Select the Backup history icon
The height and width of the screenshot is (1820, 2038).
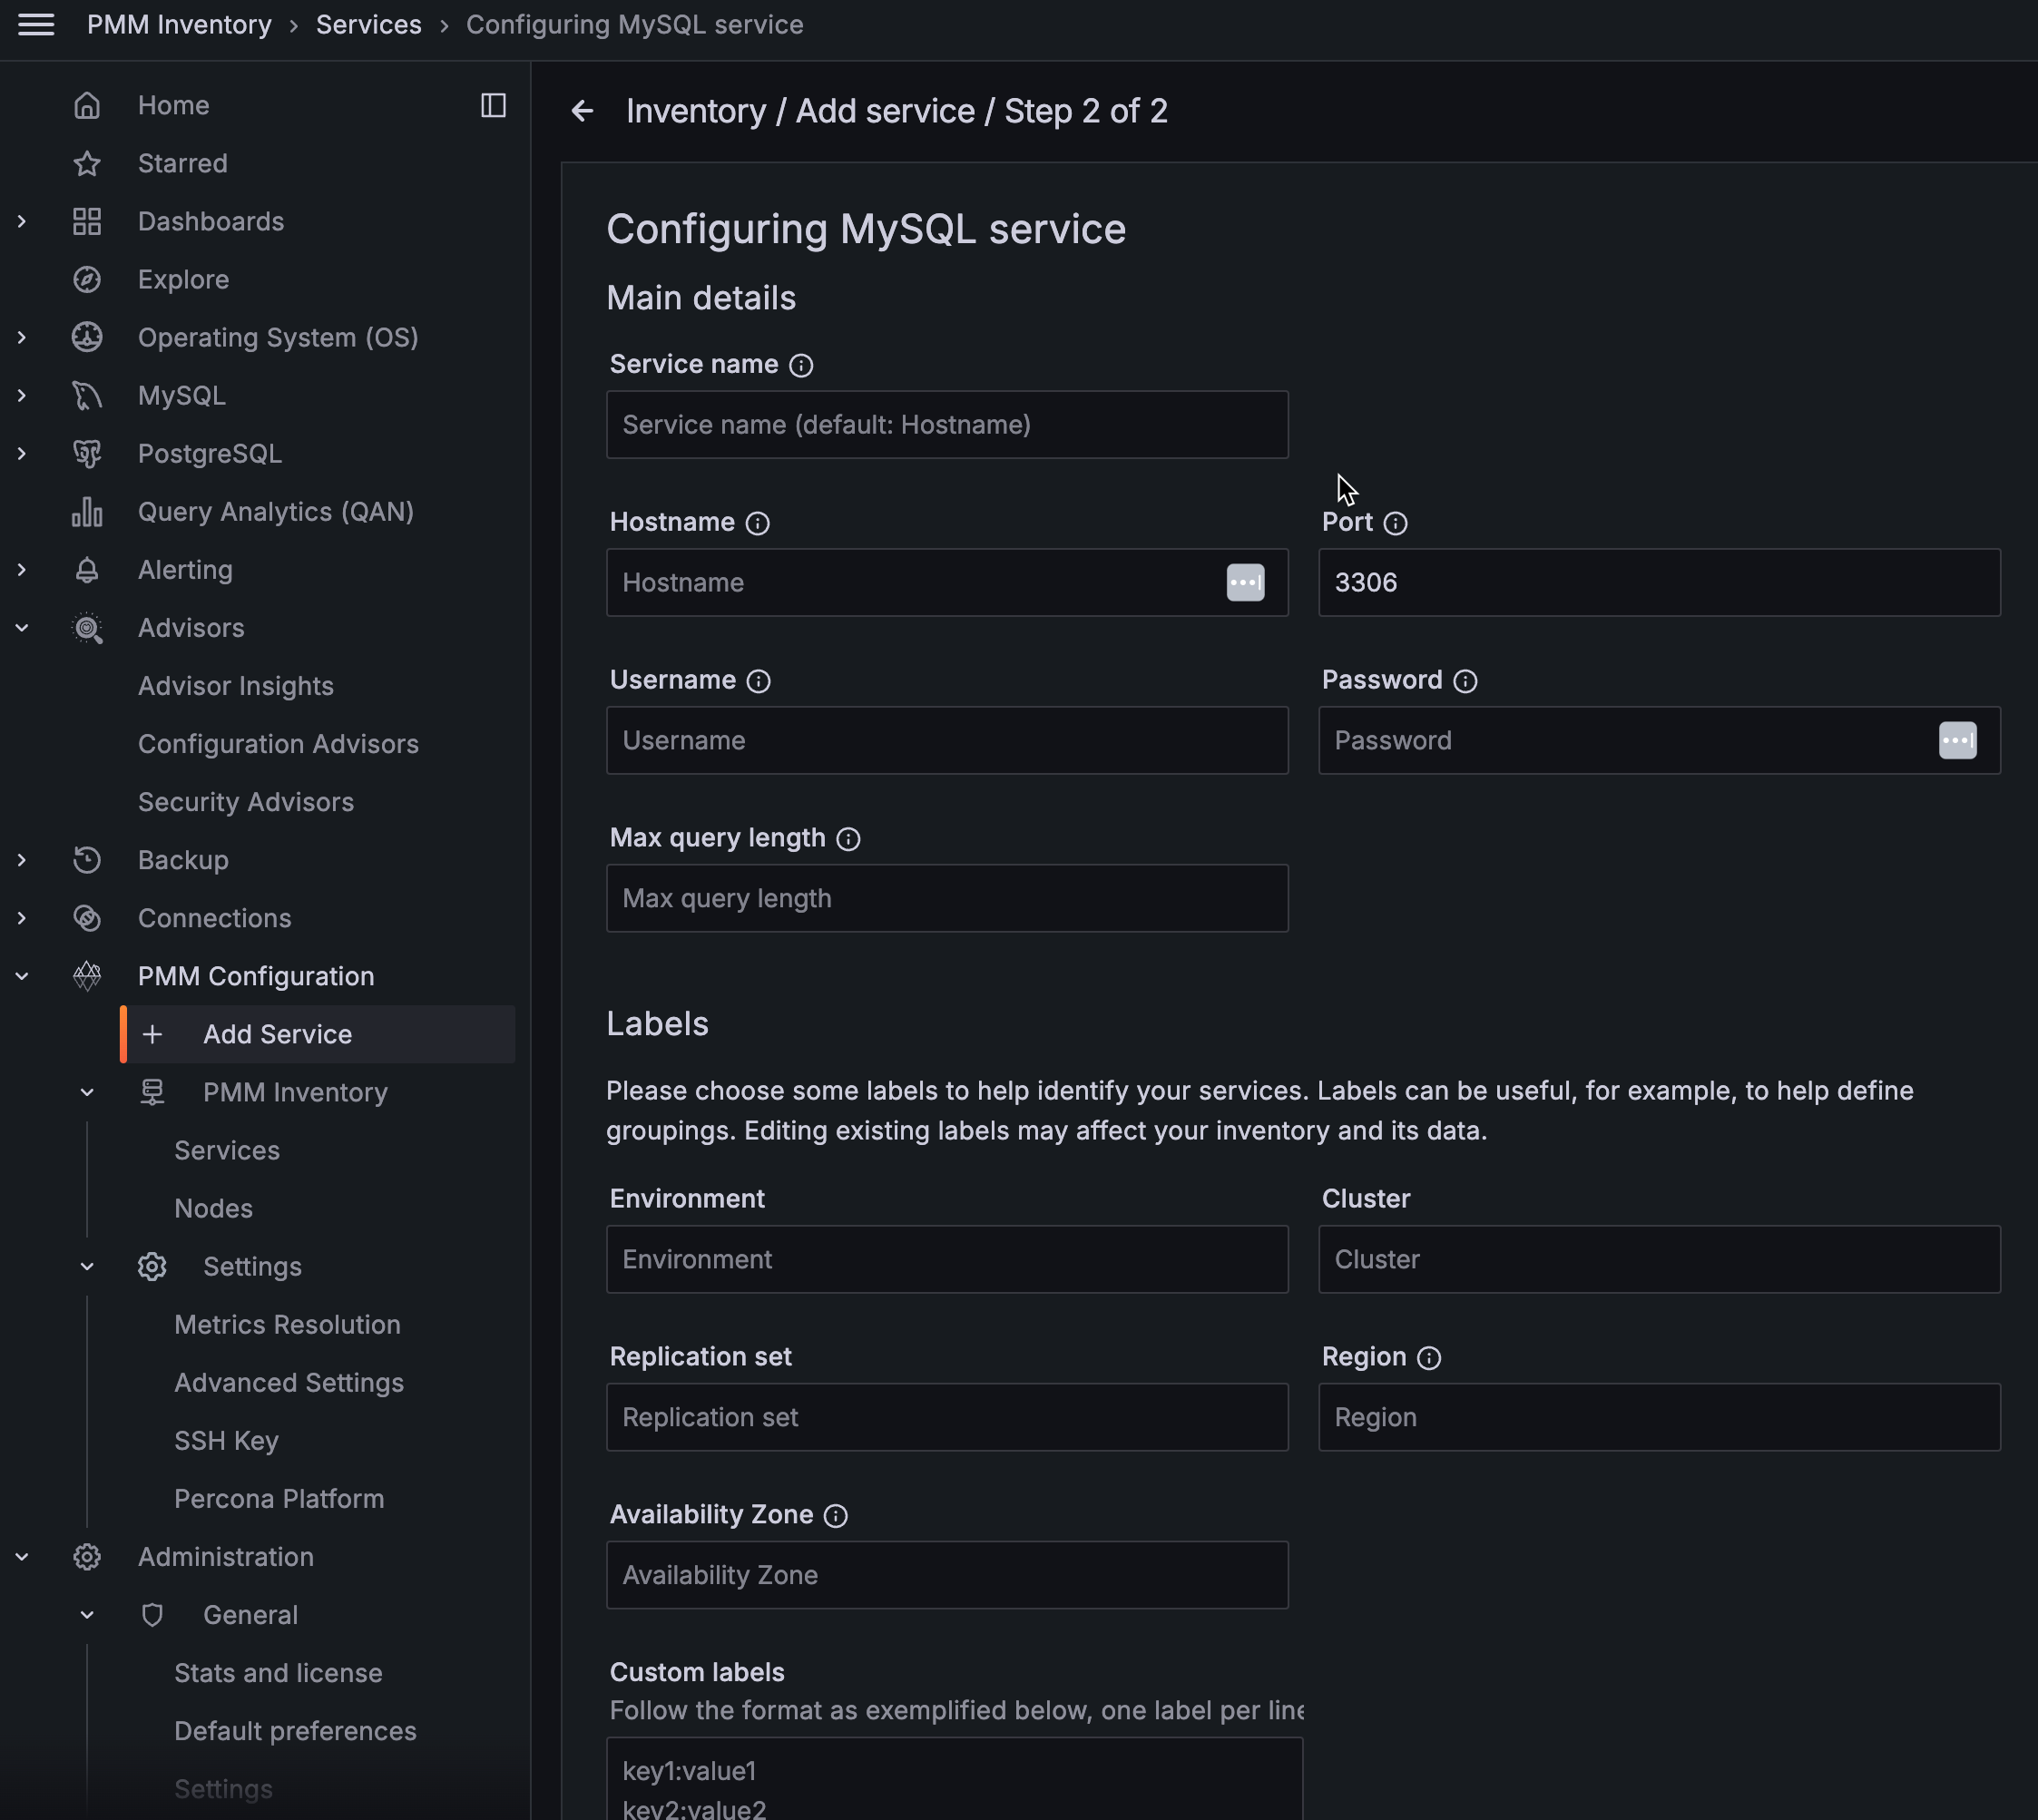87,859
